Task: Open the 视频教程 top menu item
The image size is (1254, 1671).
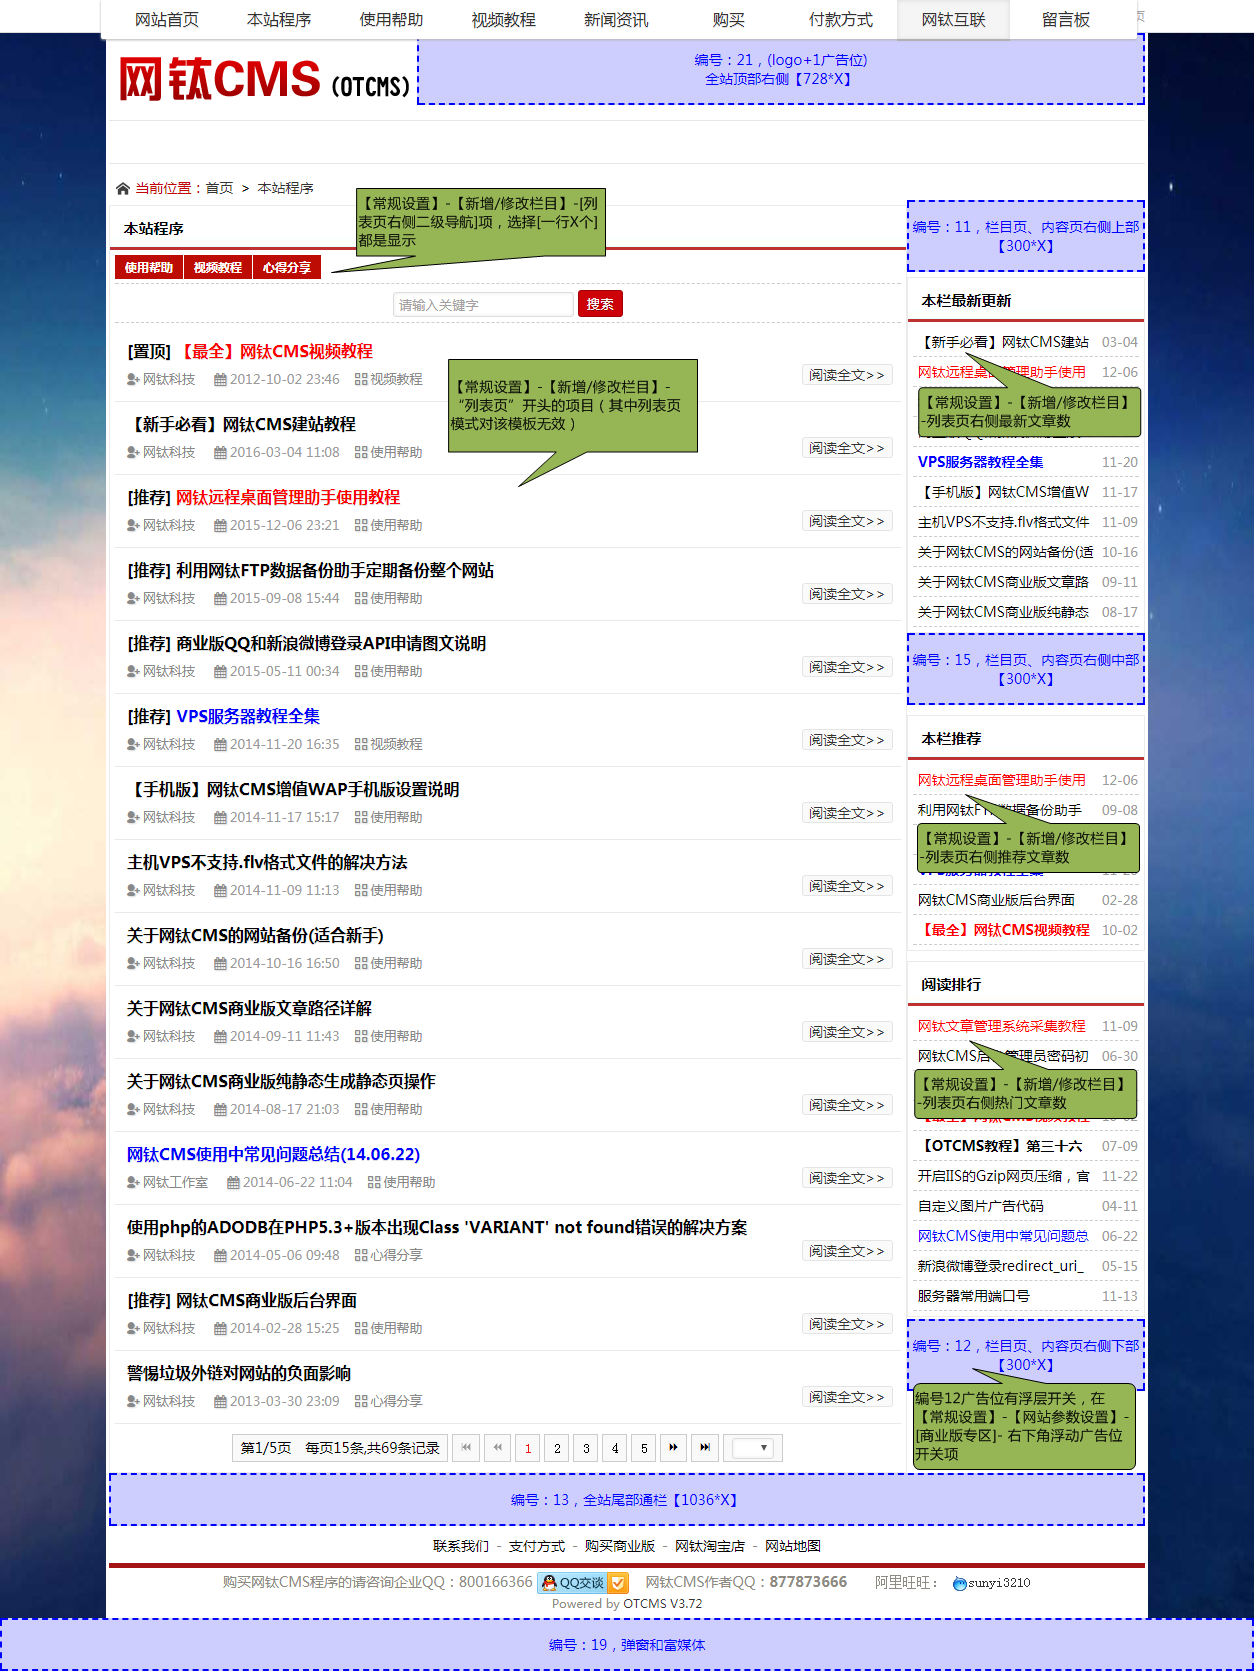Action: click(x=503, y=20)
